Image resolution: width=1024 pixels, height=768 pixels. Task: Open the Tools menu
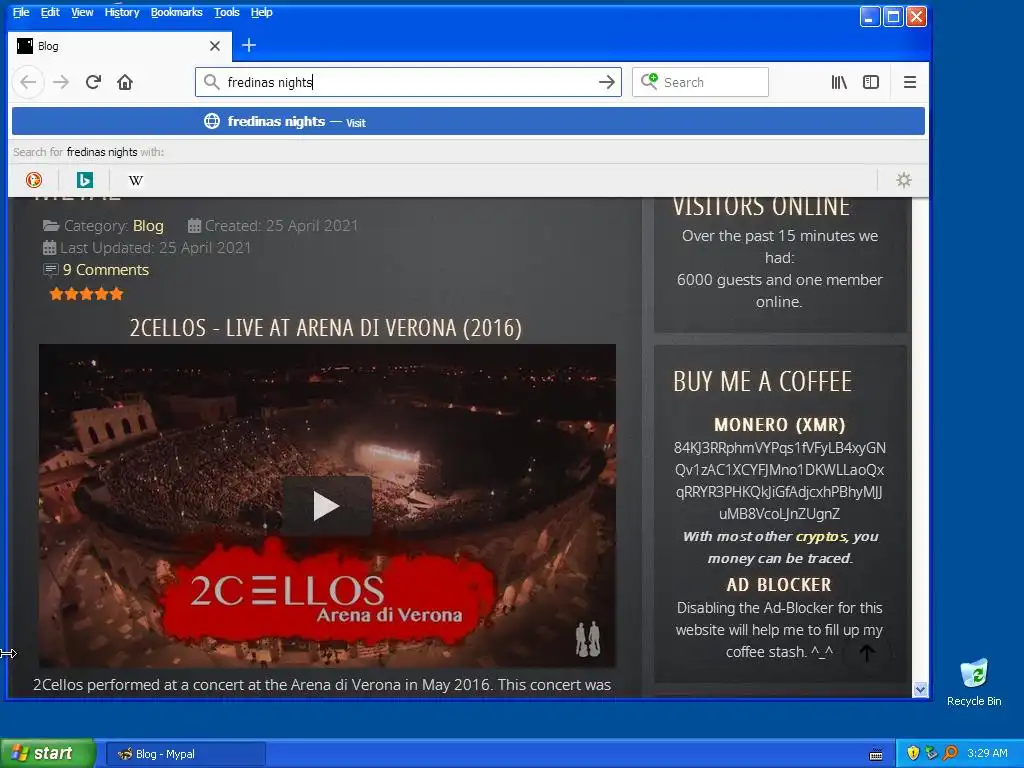click(227, 12)
